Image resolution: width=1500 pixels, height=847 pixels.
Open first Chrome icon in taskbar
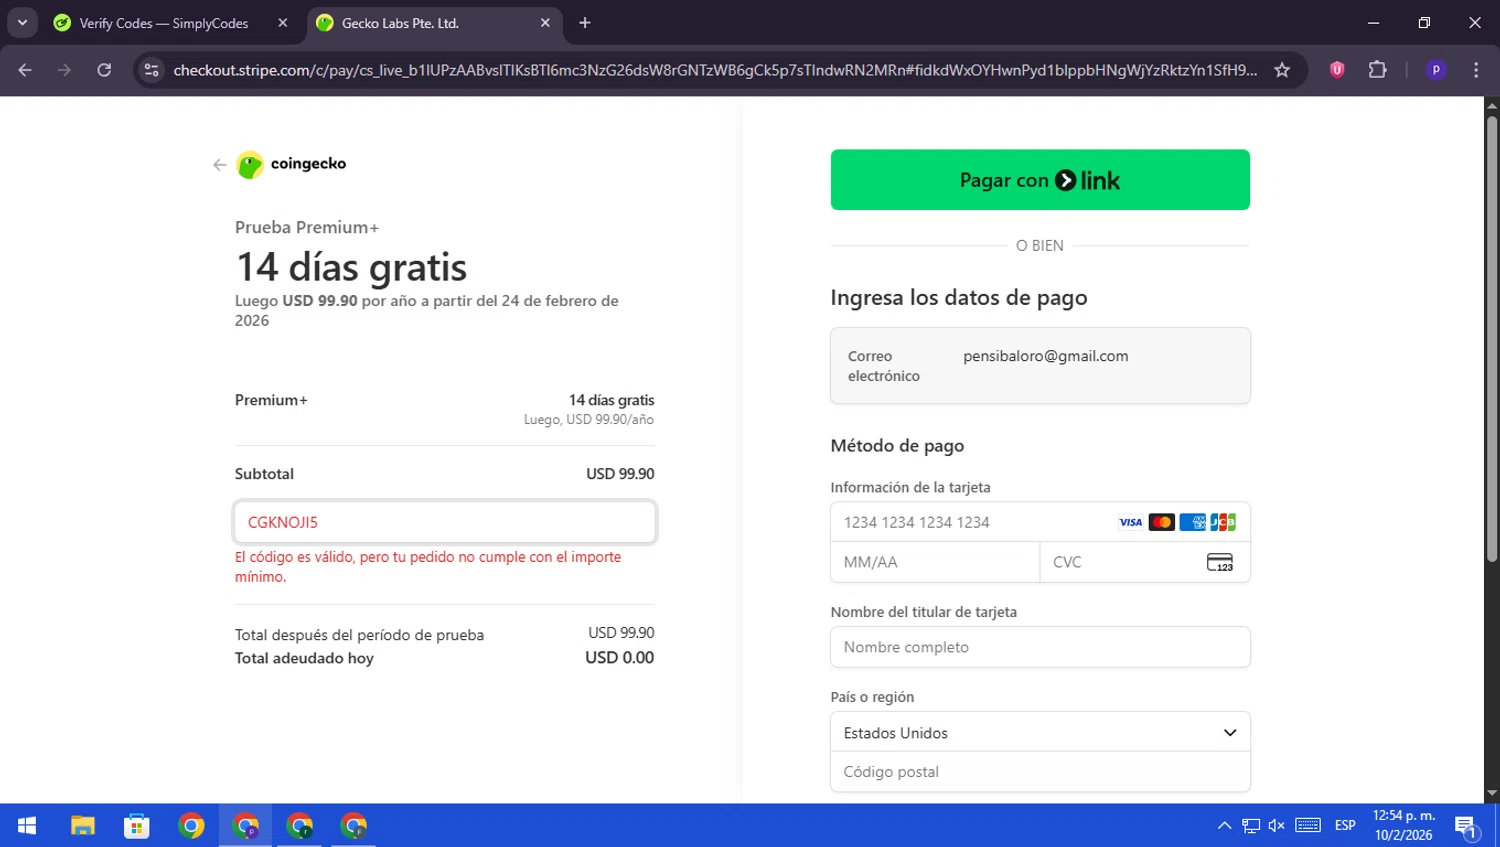point(191,825)
